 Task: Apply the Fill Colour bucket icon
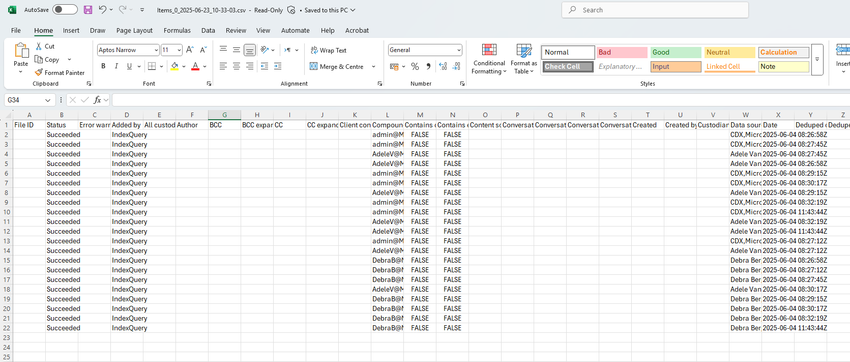pyautogui.click(x=175, y=66)
